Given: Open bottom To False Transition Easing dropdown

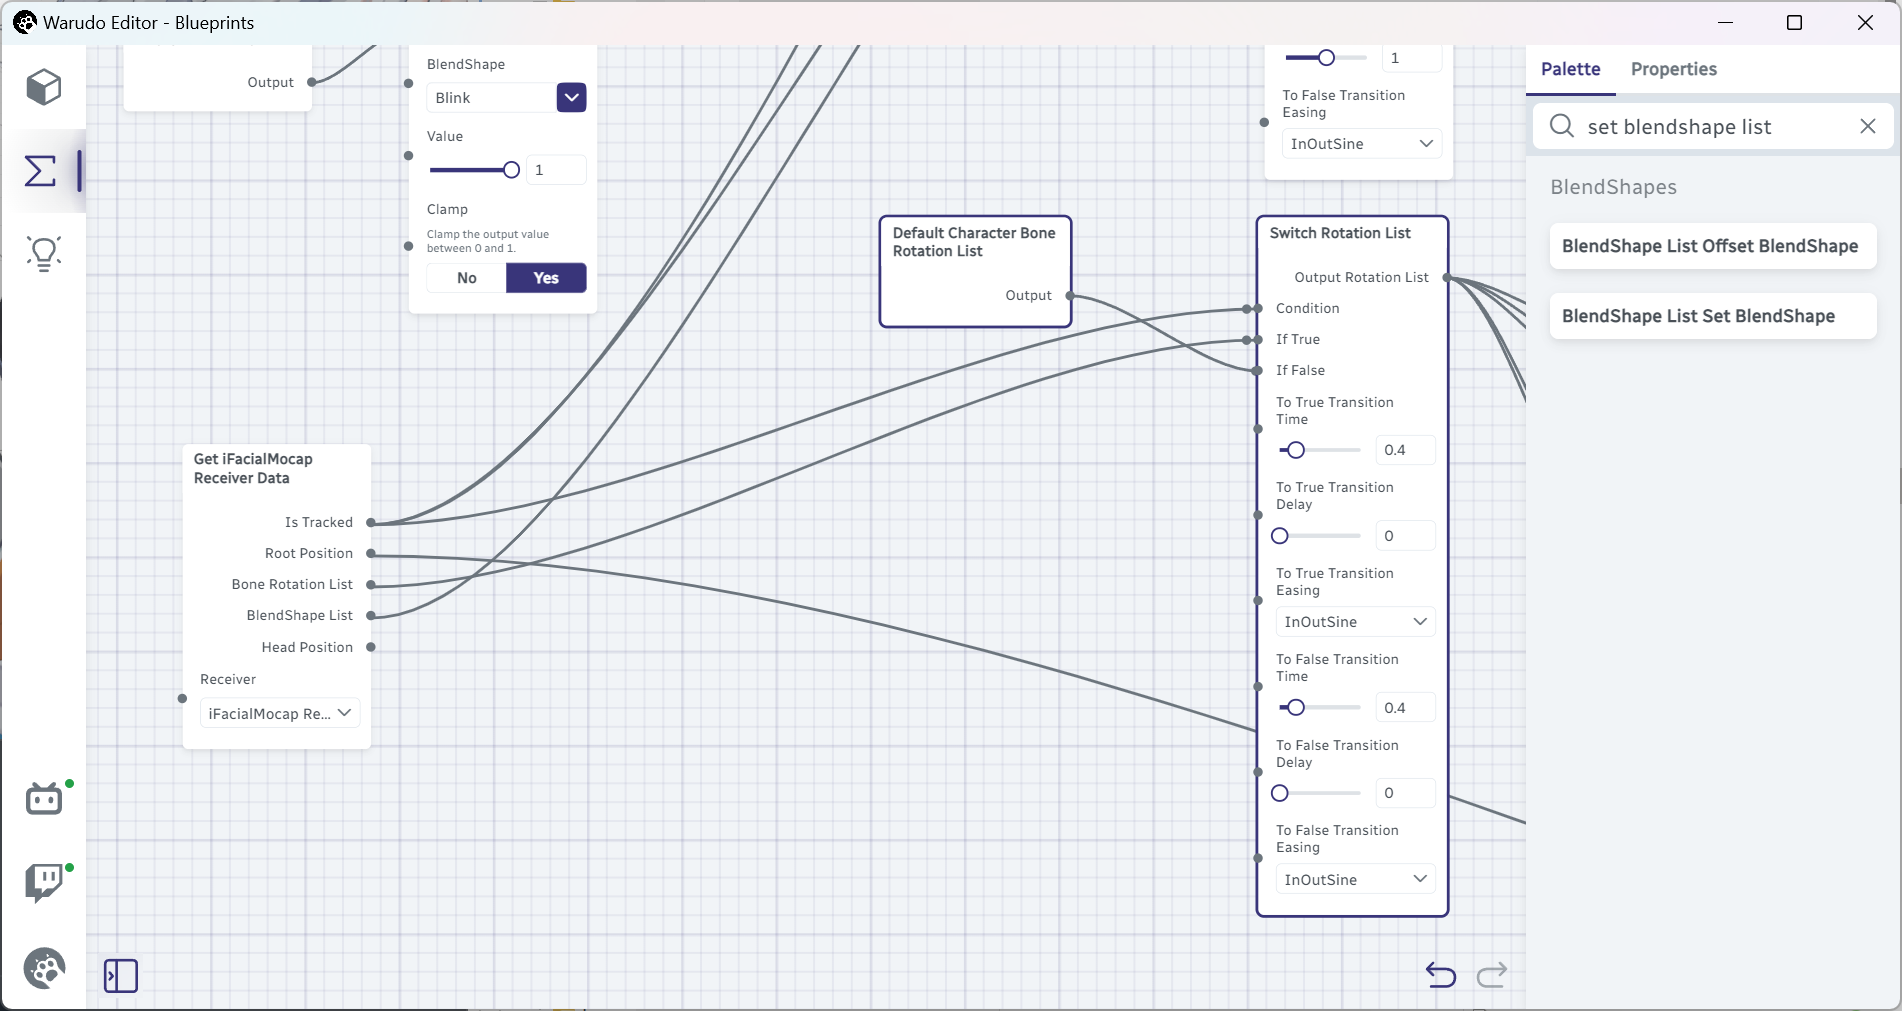Looking at the screenshot, I should (1356, 879).
